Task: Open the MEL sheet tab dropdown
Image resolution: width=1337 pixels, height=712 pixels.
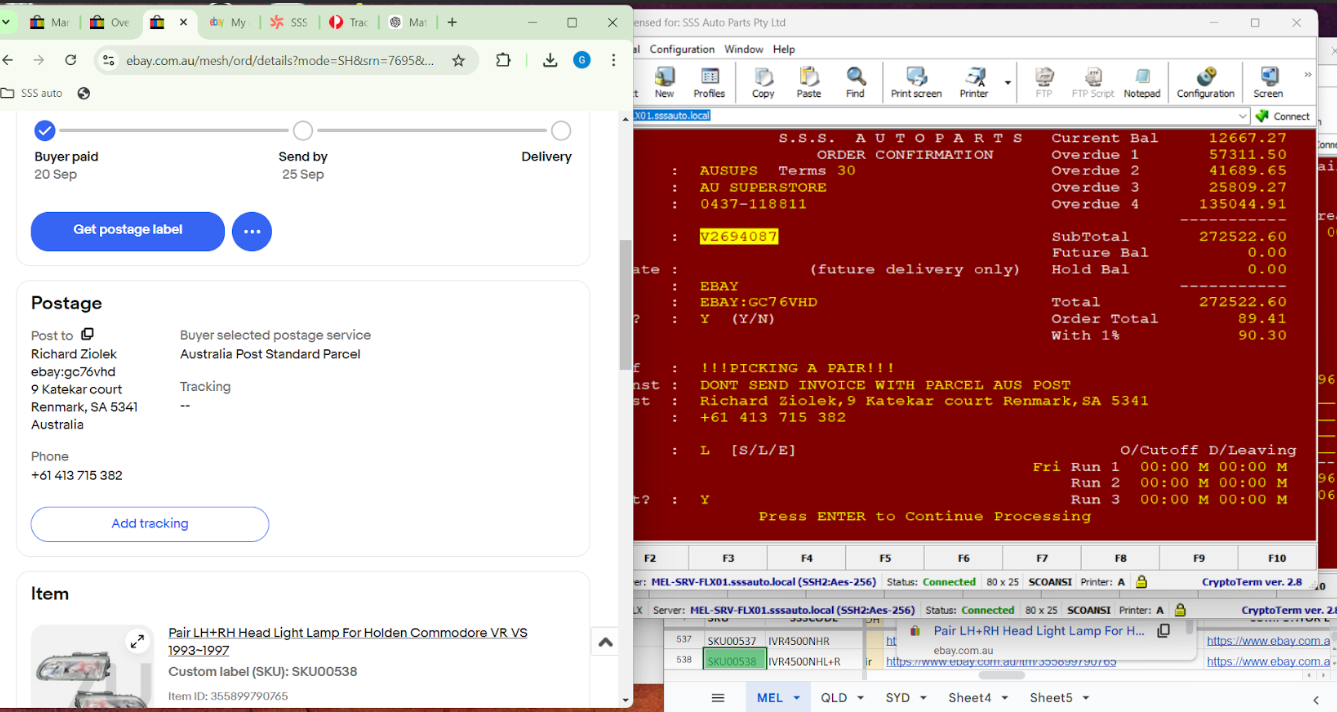Action: tap(797, 698)
